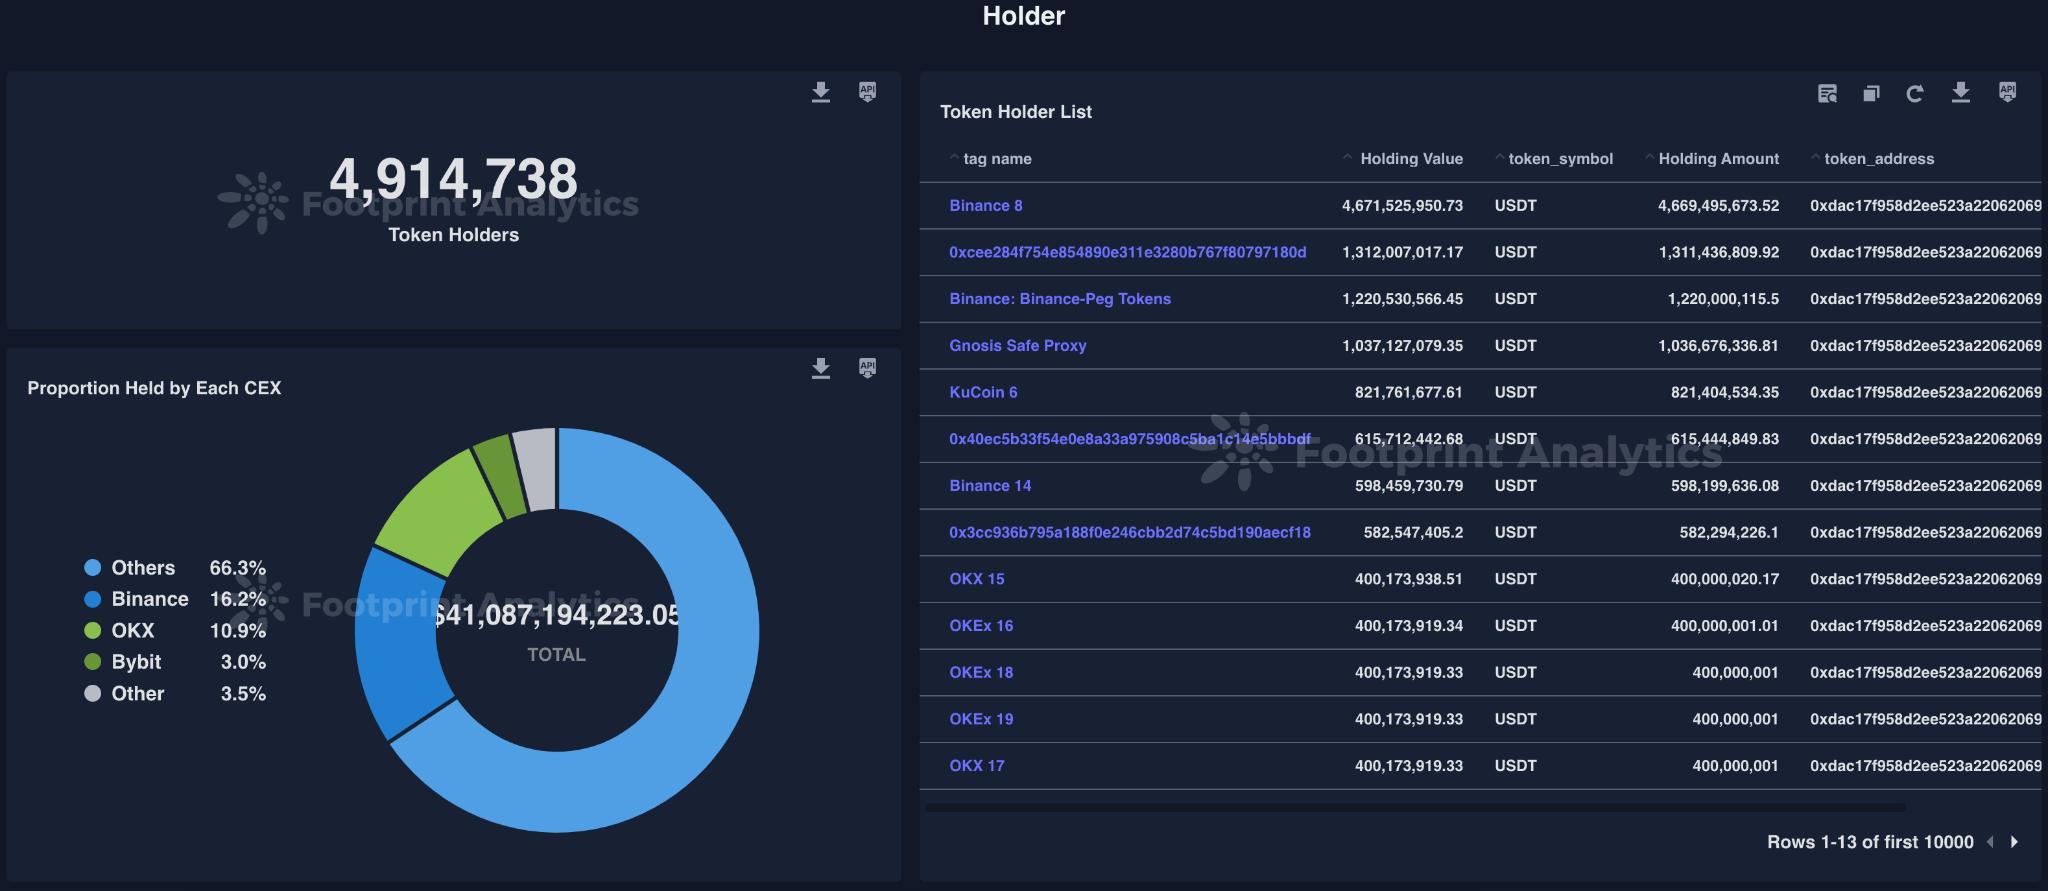
Task: Open API export for CEX proportion chart
Action: (x=867, y=368)
